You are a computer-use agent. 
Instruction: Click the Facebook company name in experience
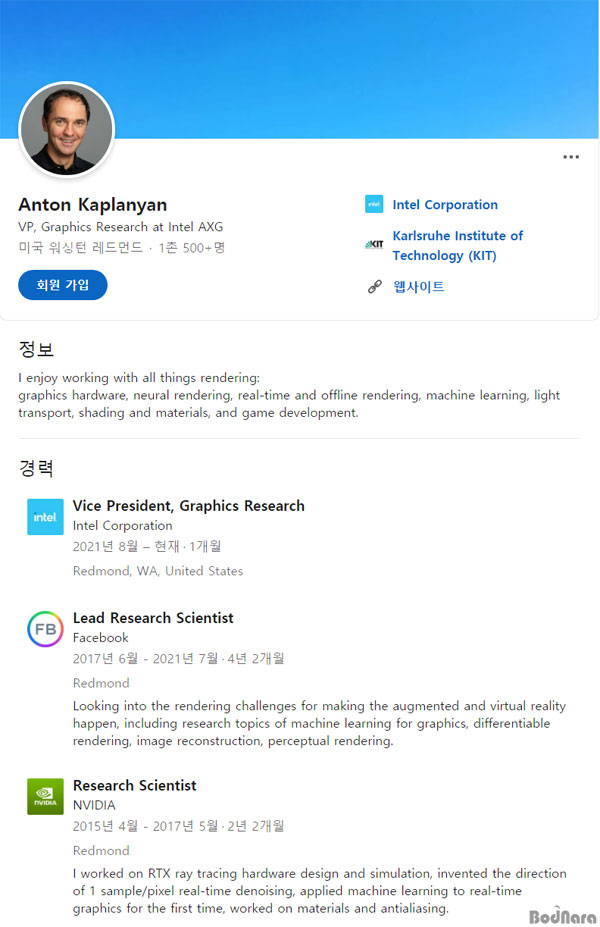pyautogui.click(x=100, y=638)
